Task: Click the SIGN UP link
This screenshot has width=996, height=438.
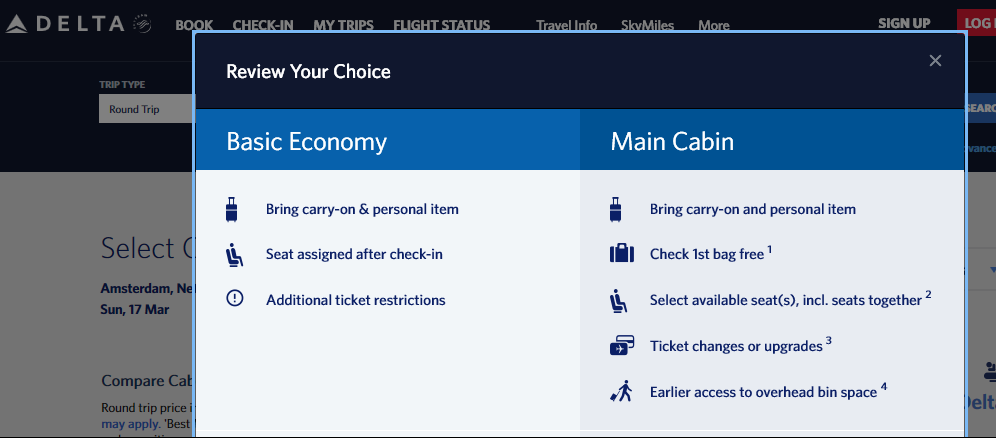Action: pyautogui.click(x=904, y=23)
